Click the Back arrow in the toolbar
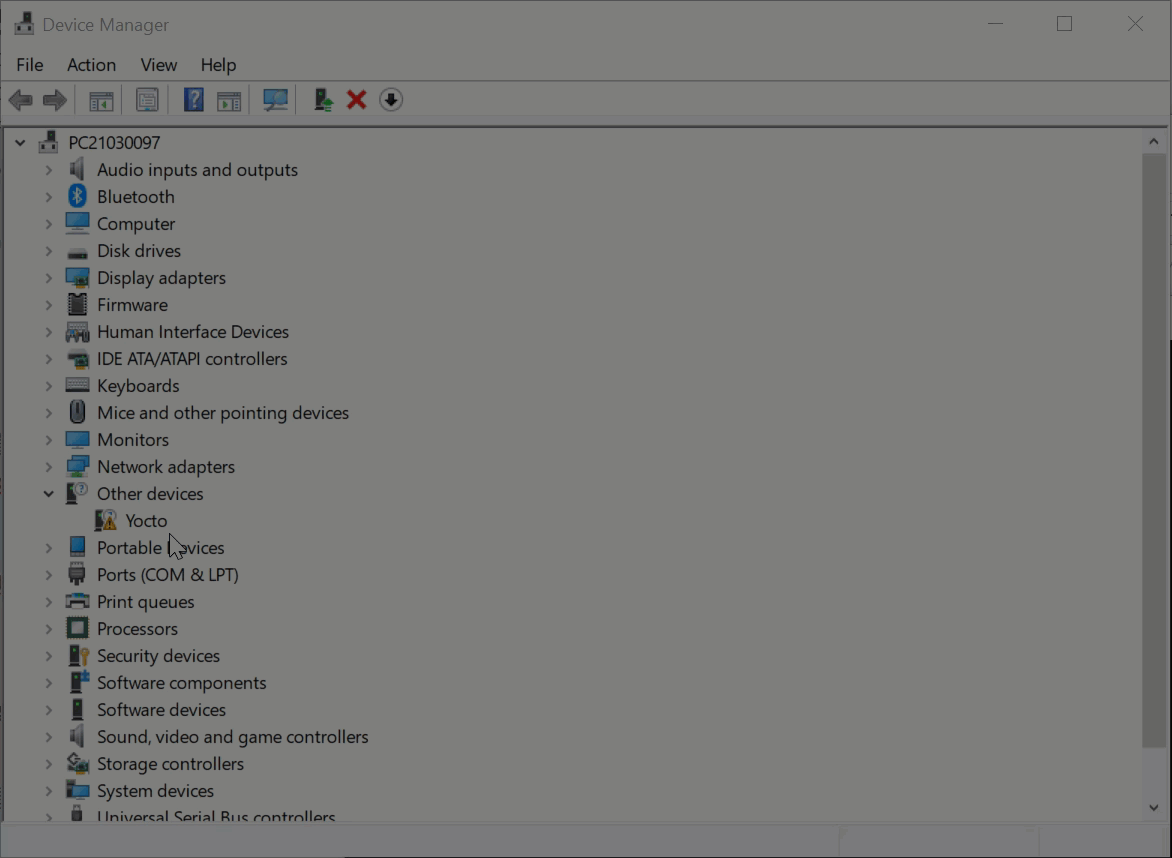 point(20,100)
